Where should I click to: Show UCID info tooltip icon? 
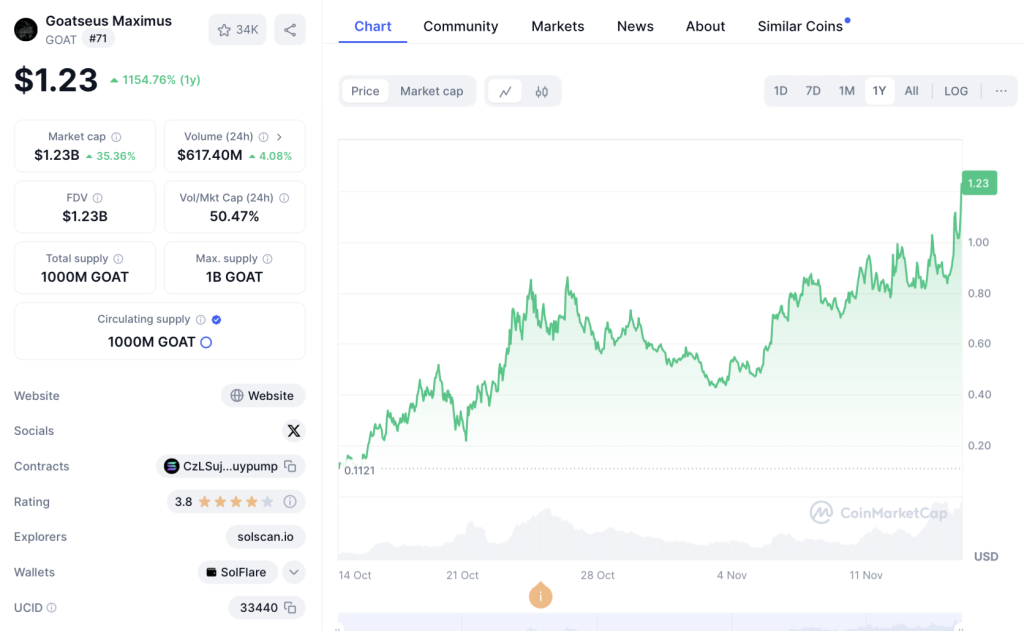[52, 607]
